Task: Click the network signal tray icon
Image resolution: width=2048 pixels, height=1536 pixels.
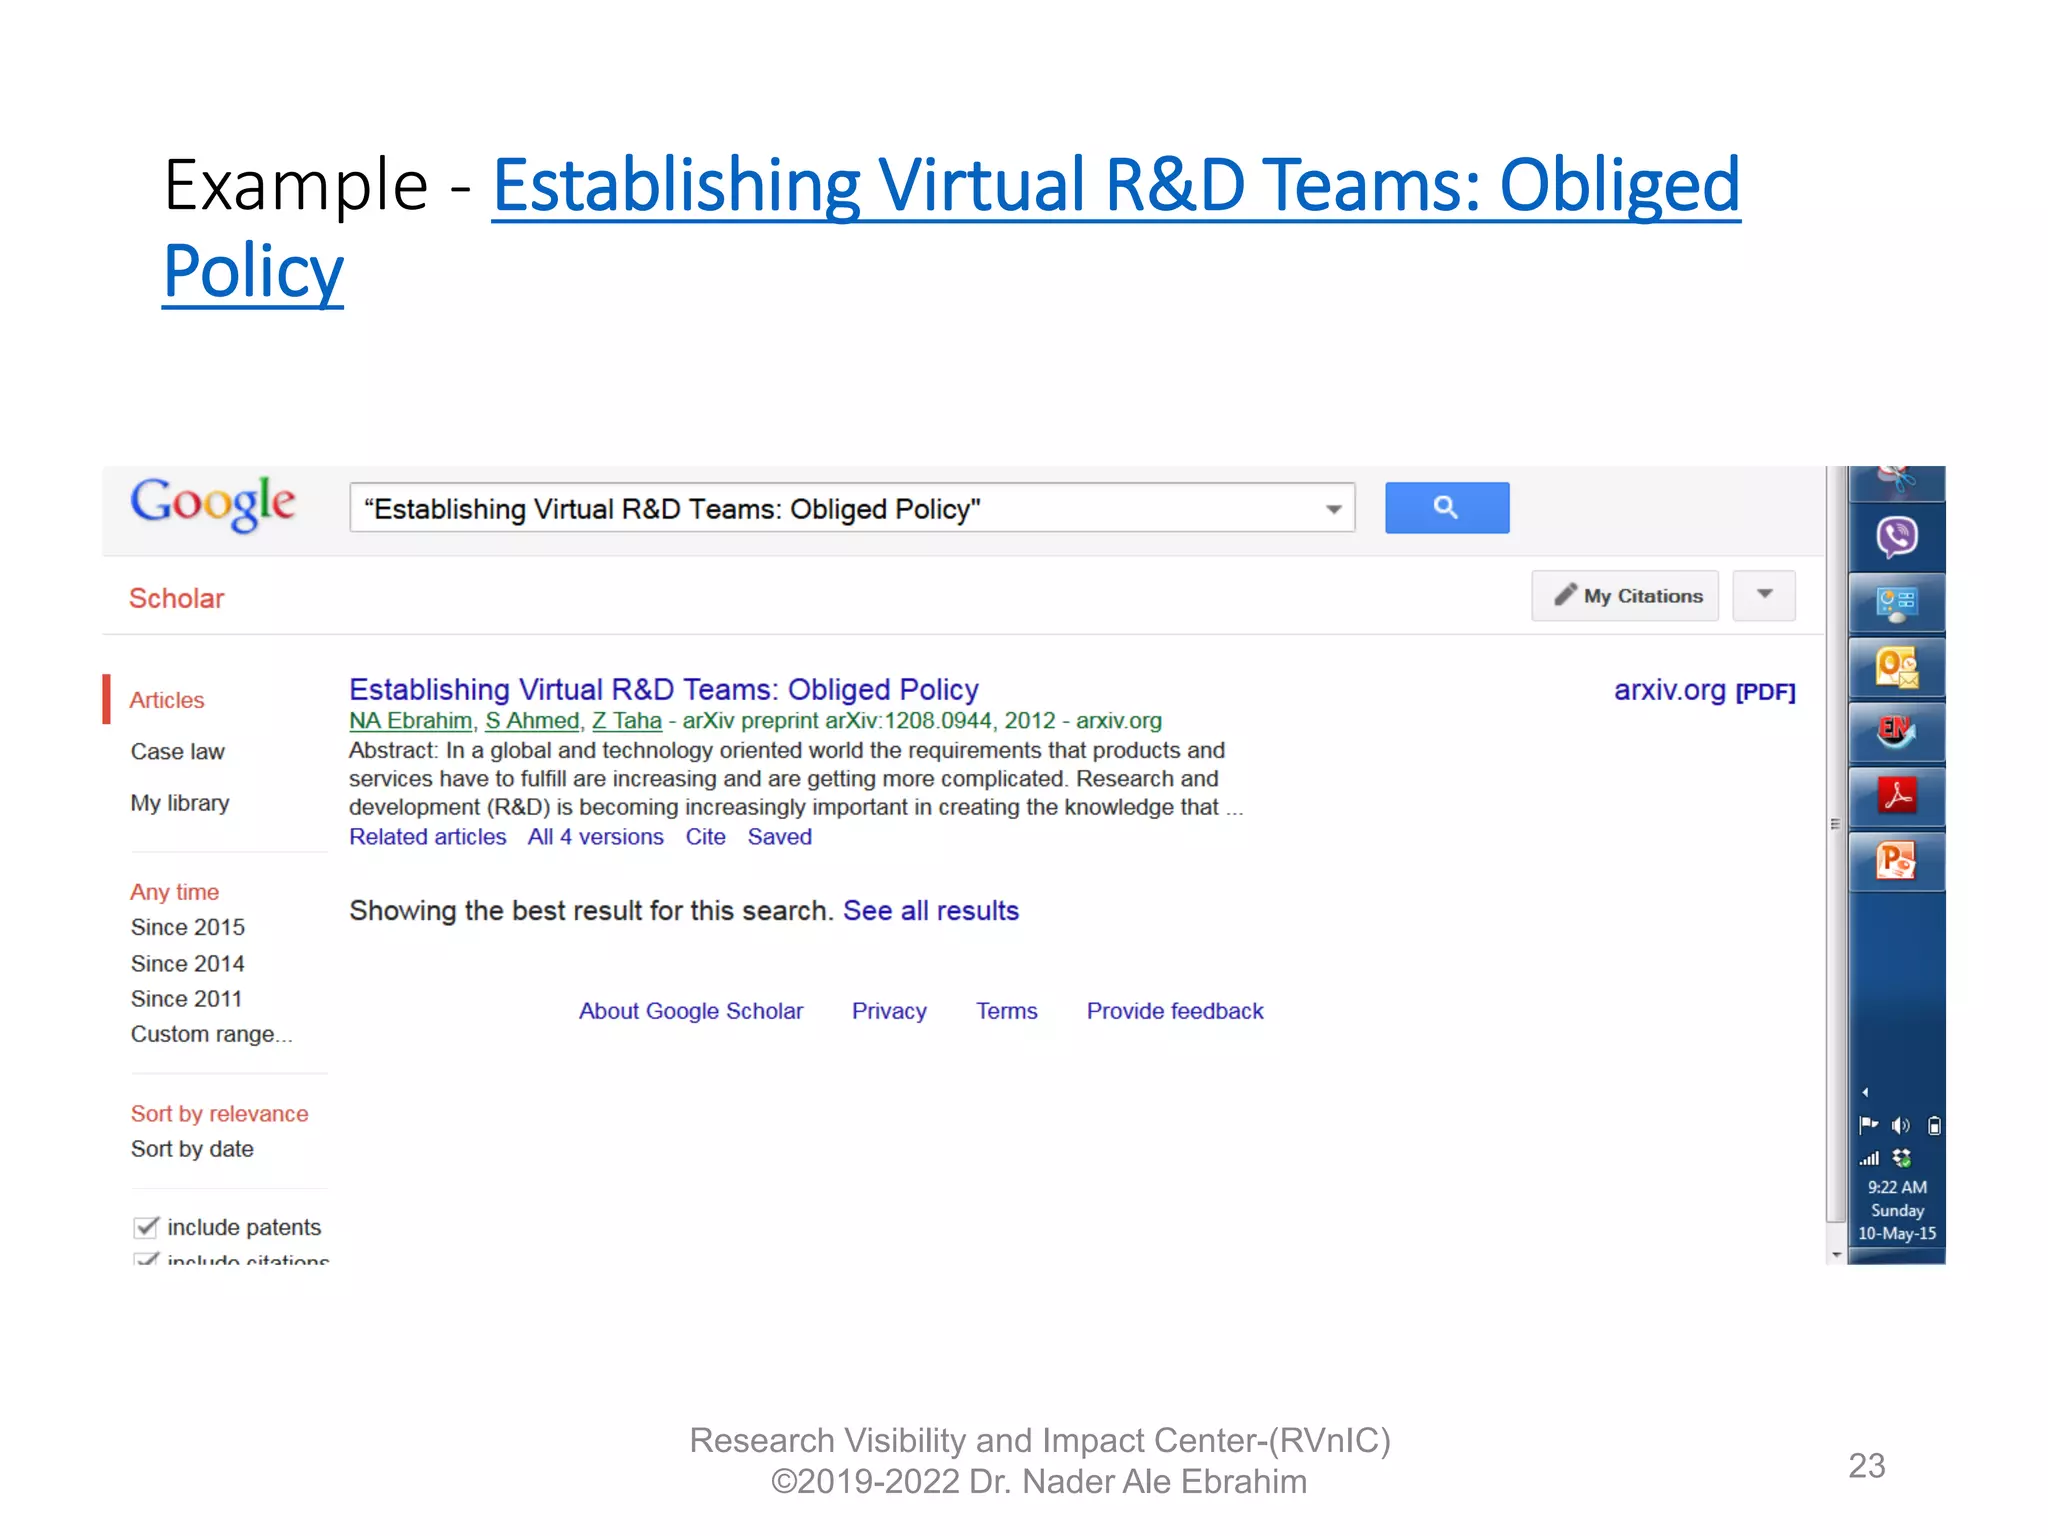Action: (1869, 1158)
